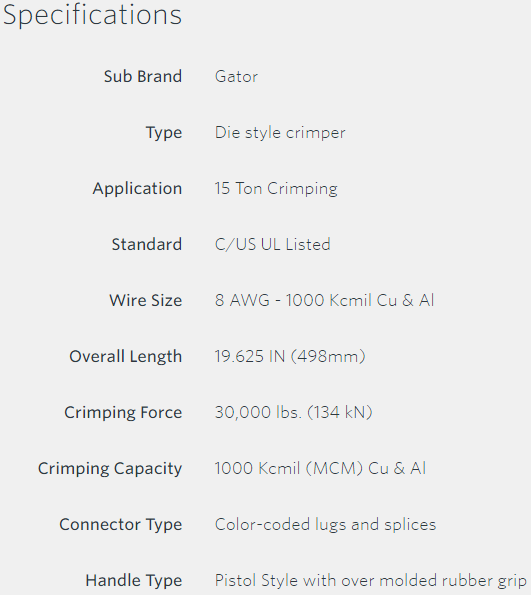
Task: Click the Connector Type label
Action: [121, 525]
